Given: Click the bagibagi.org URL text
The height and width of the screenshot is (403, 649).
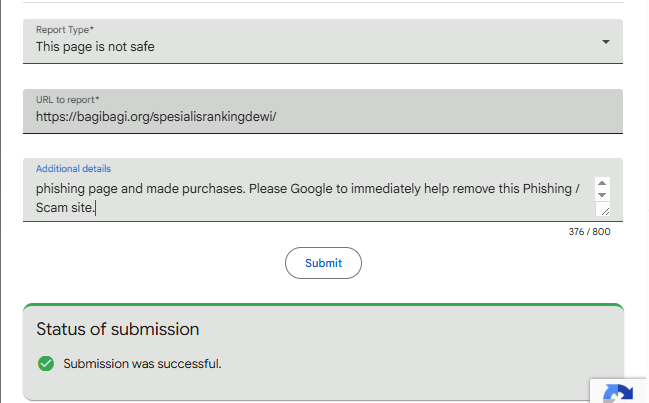Looking at the screenshot, I should 155,117.
